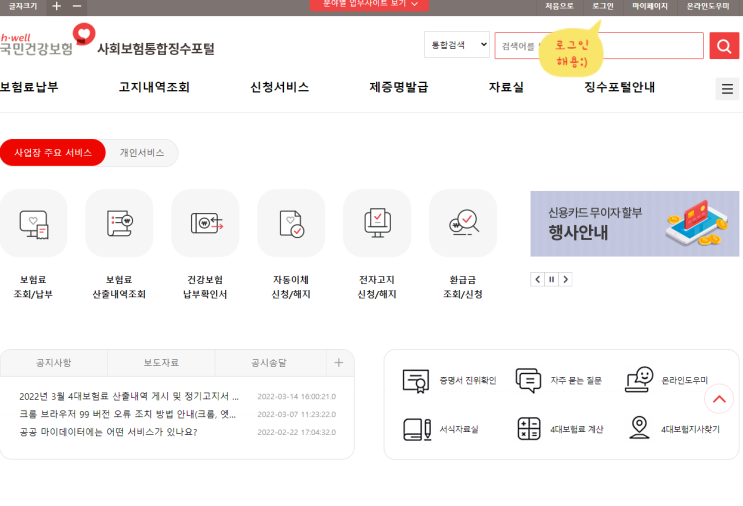The image size is (743, 506).
Task: Select the 공시송달 tab
Action: 269,363
